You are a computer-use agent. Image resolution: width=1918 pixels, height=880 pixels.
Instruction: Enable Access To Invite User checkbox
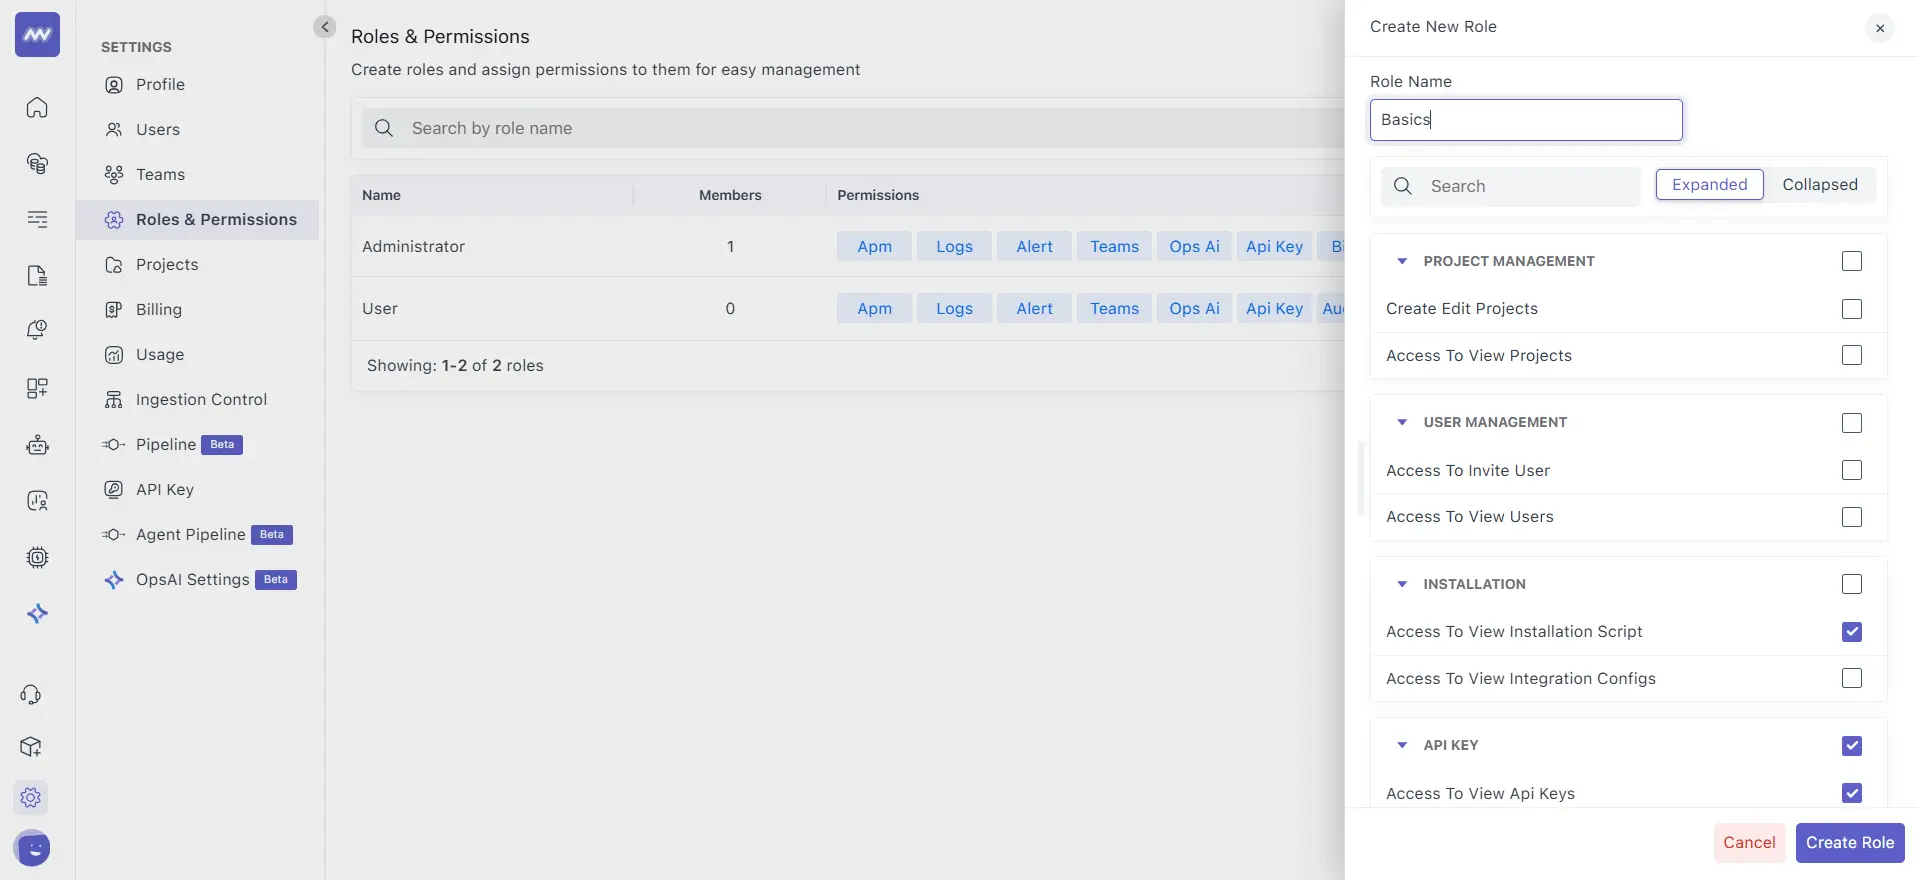click(1851, 470)
